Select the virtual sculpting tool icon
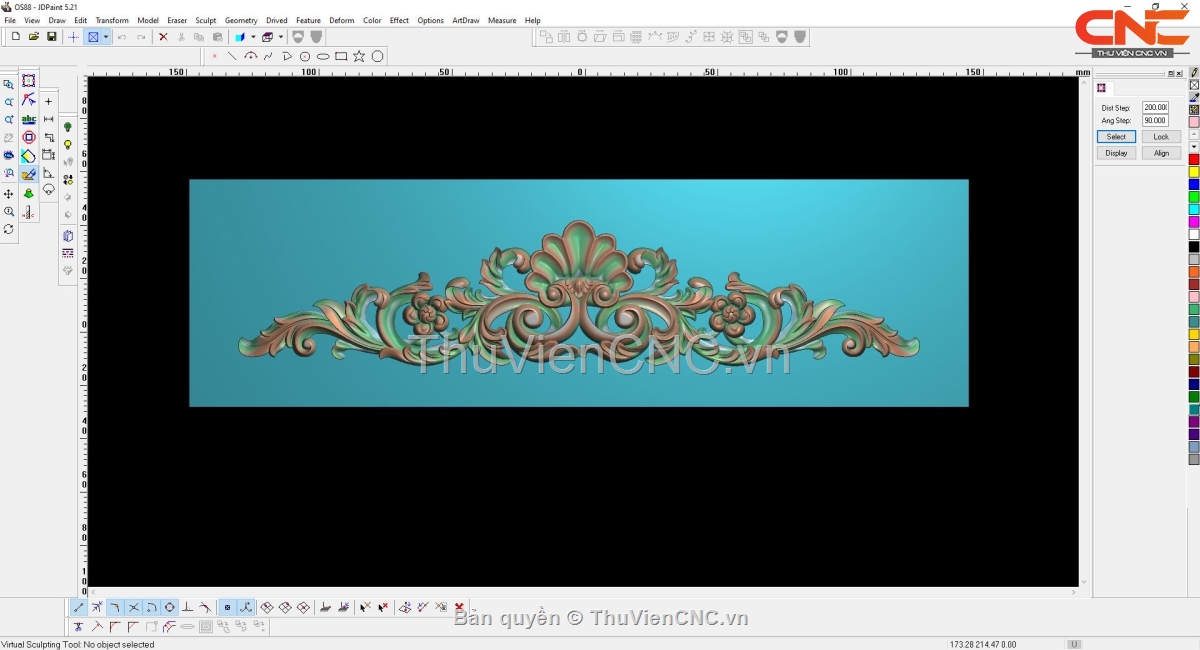 29,174
